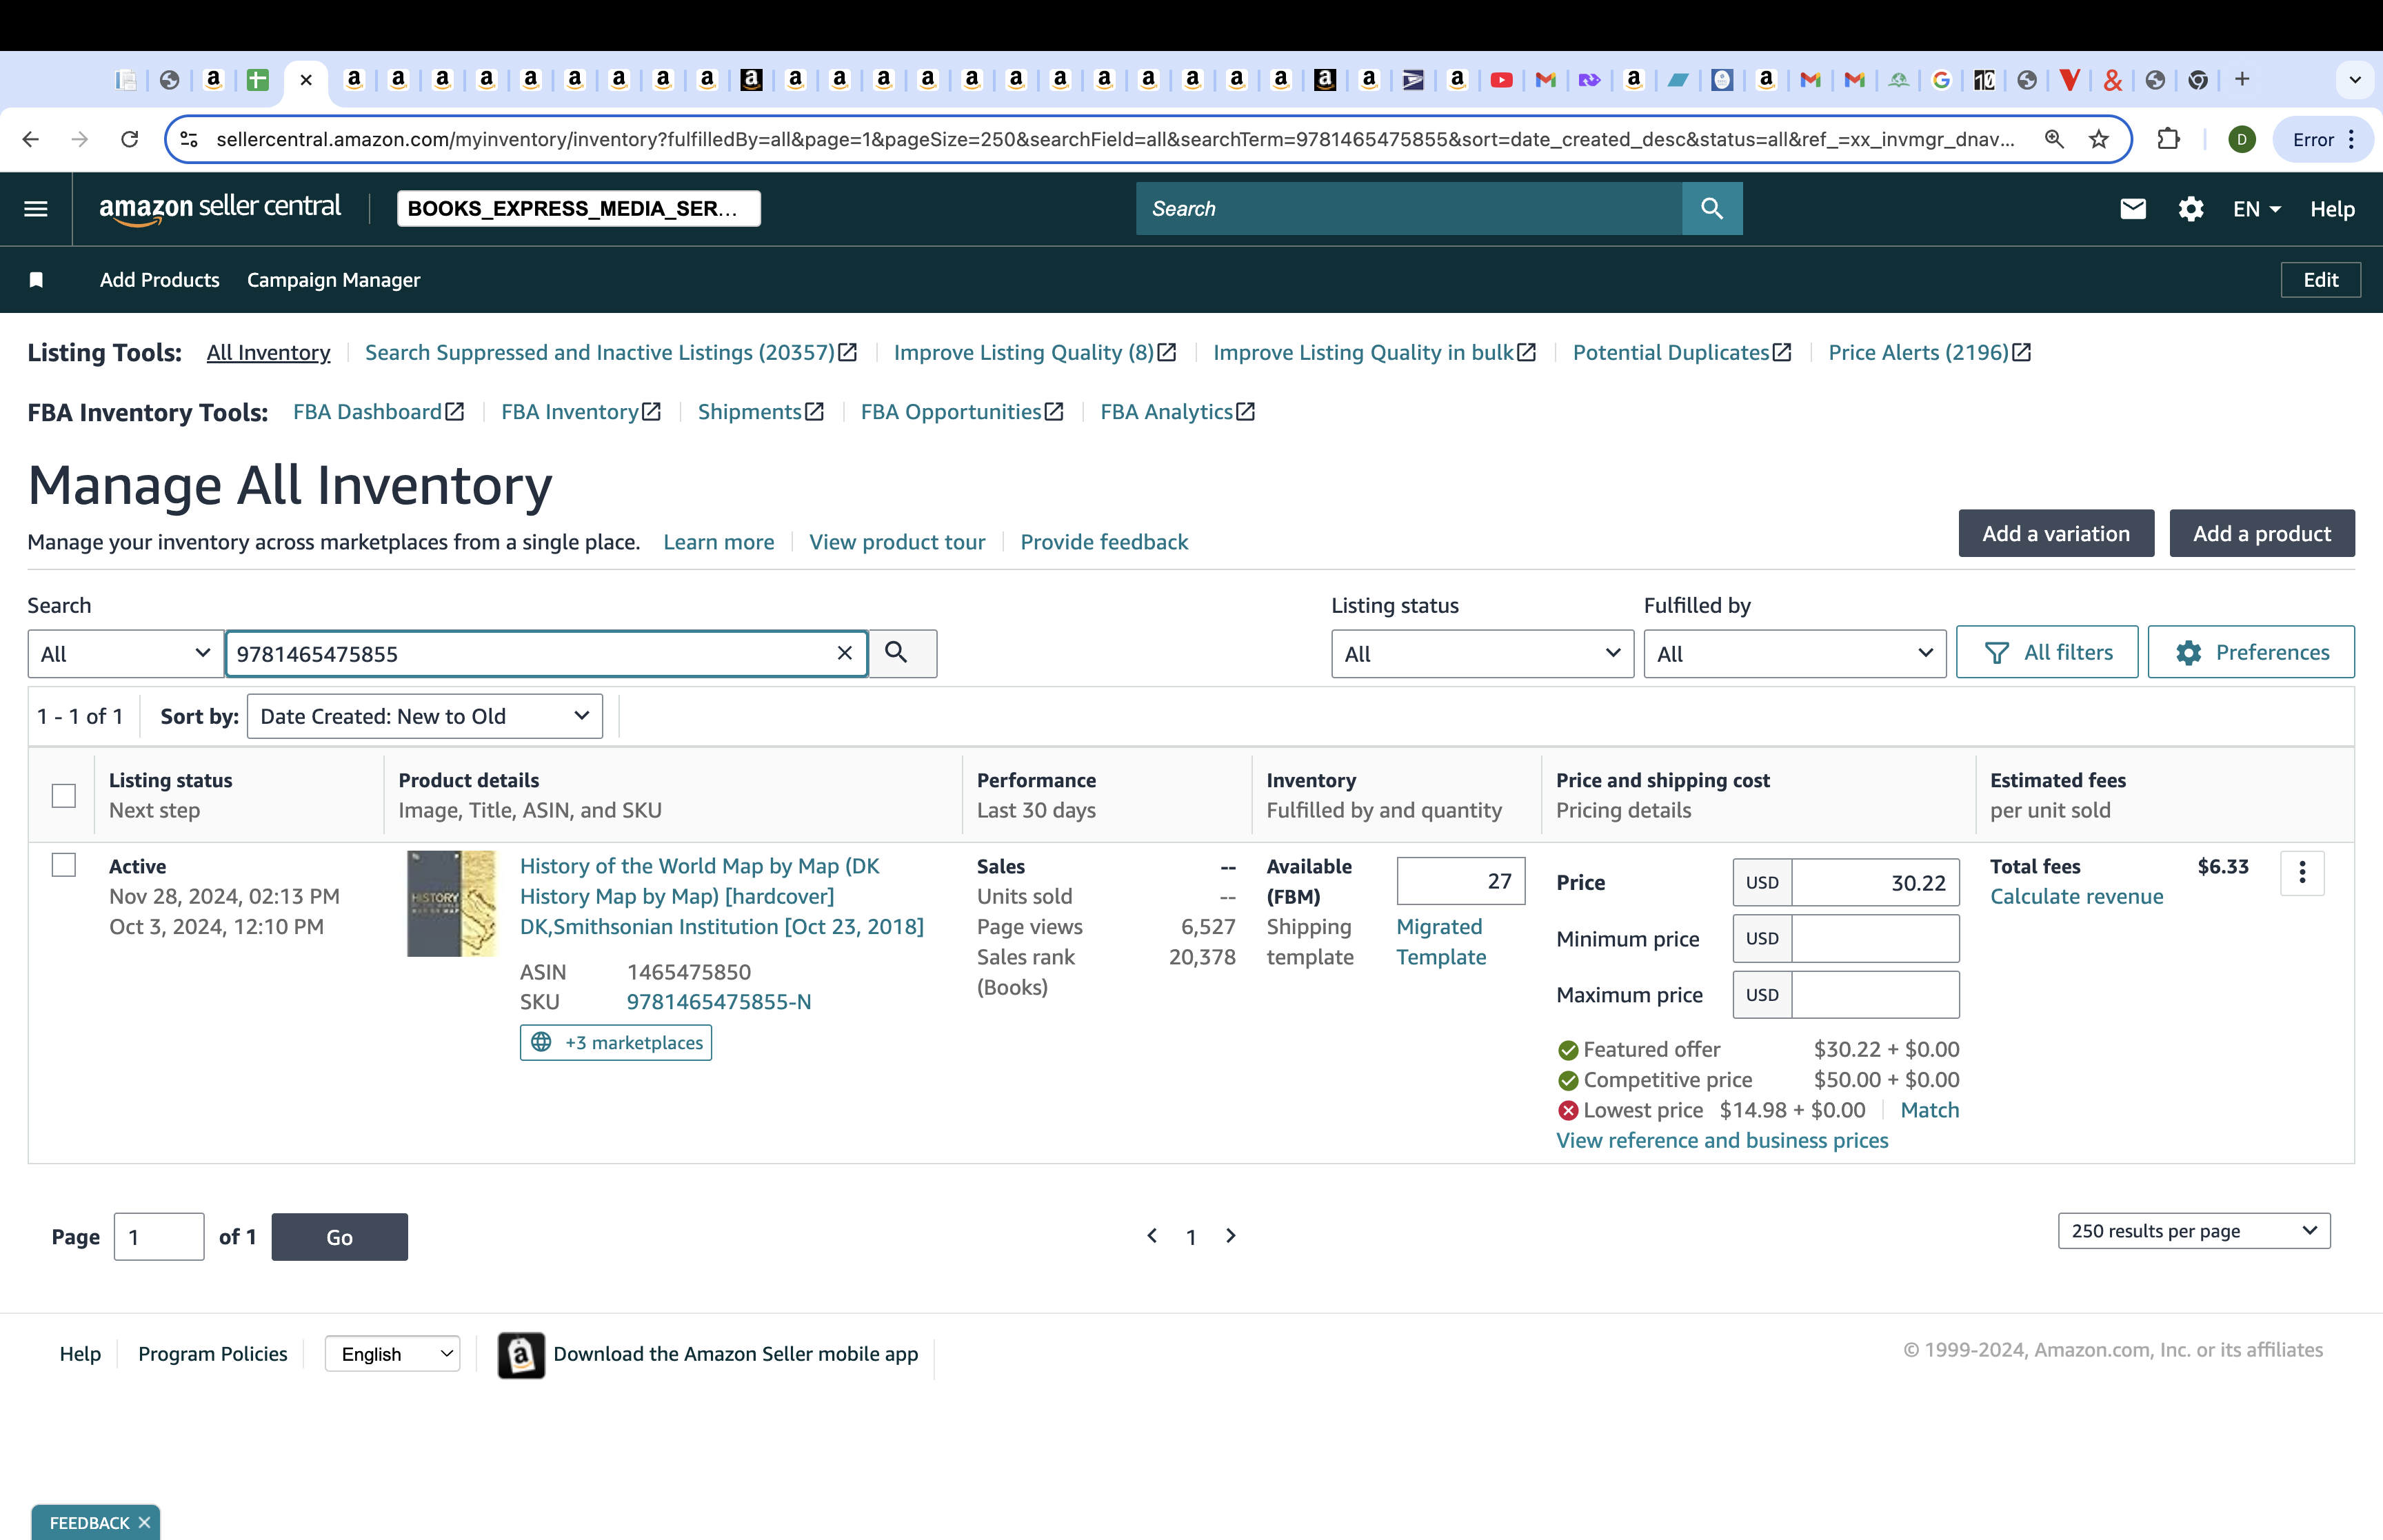Open the Fulfilled by dropdown

point(1795,653)
